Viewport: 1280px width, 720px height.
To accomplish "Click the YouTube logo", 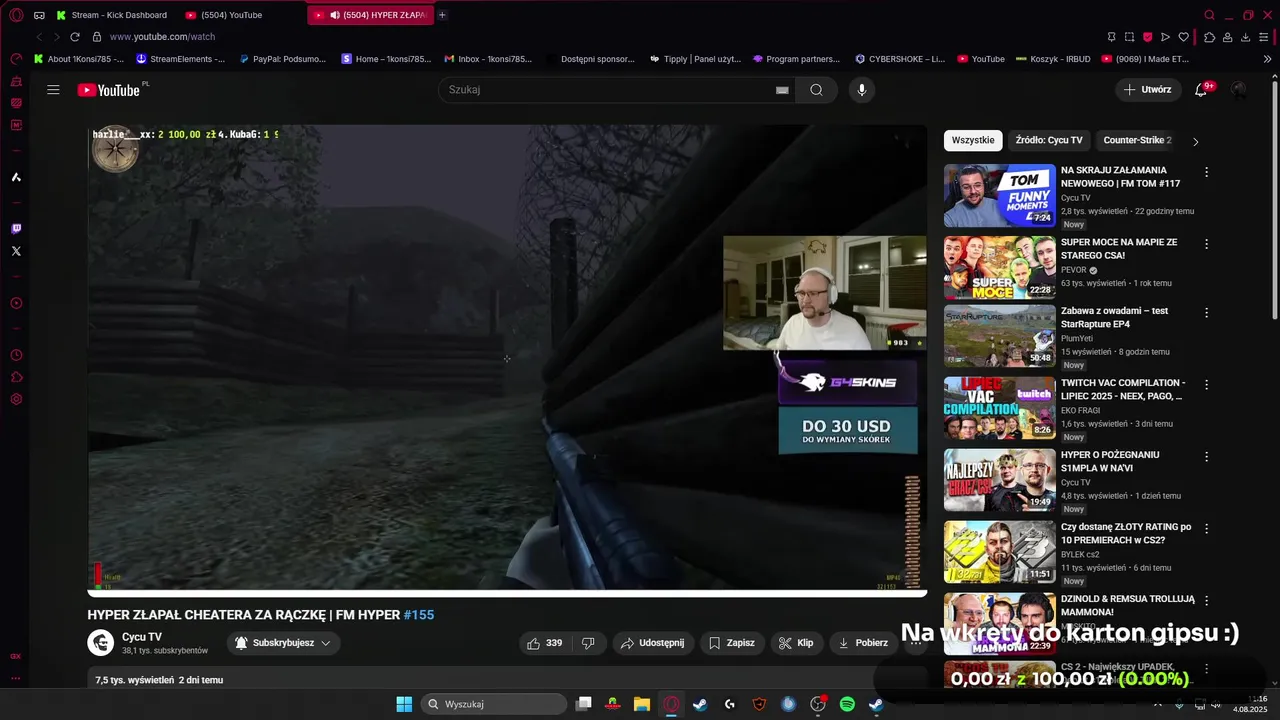I will (x=109, y=90).
